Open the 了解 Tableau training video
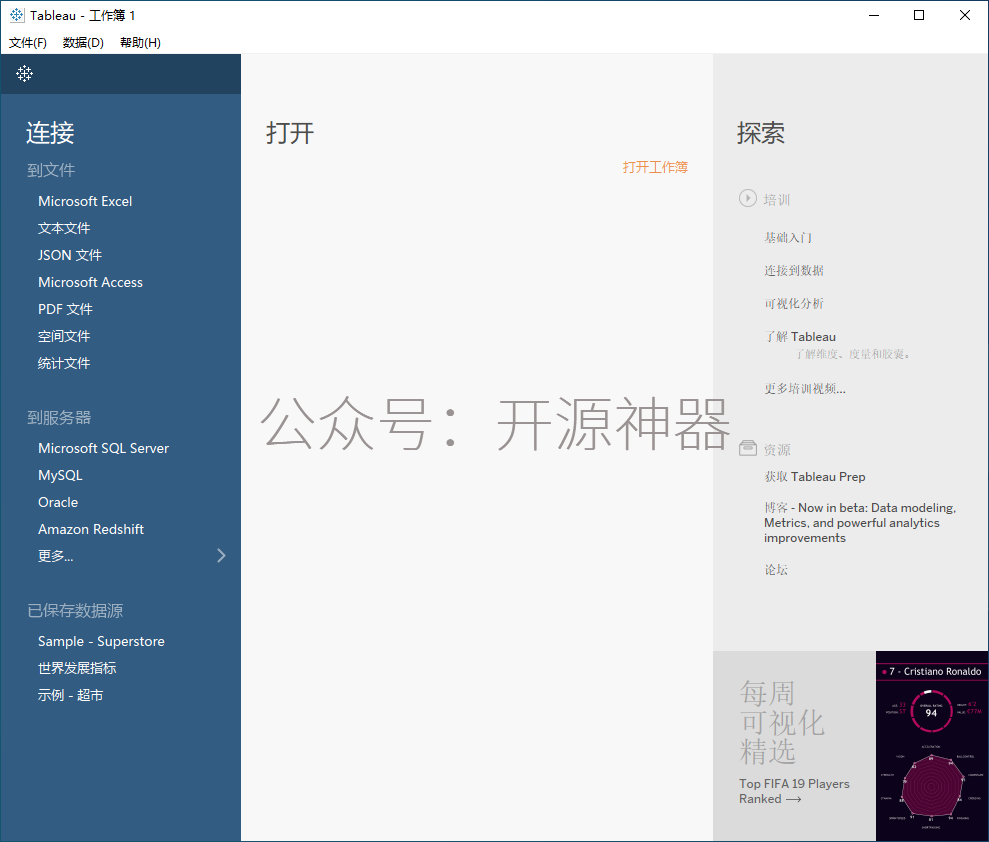 (x=800, y=337)
